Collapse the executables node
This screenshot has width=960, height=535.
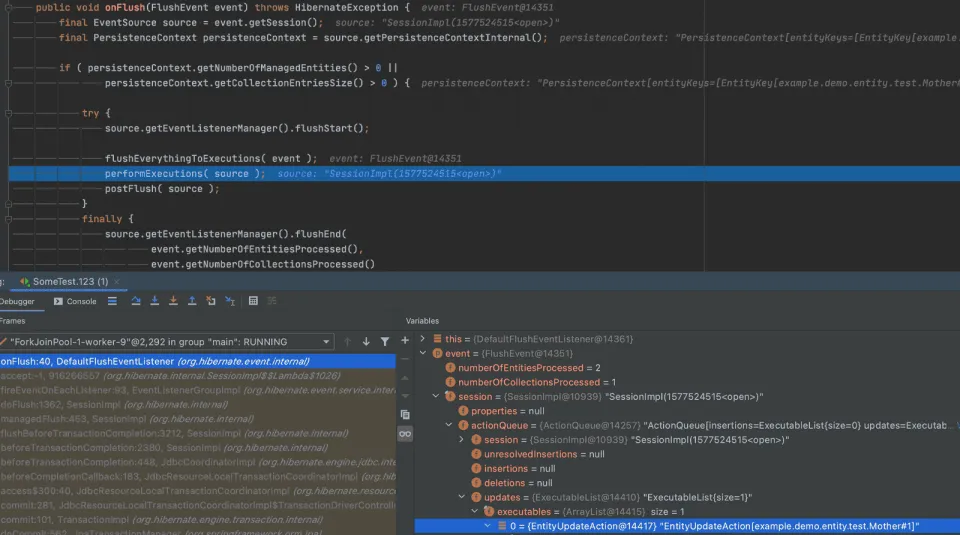(474, 511)
